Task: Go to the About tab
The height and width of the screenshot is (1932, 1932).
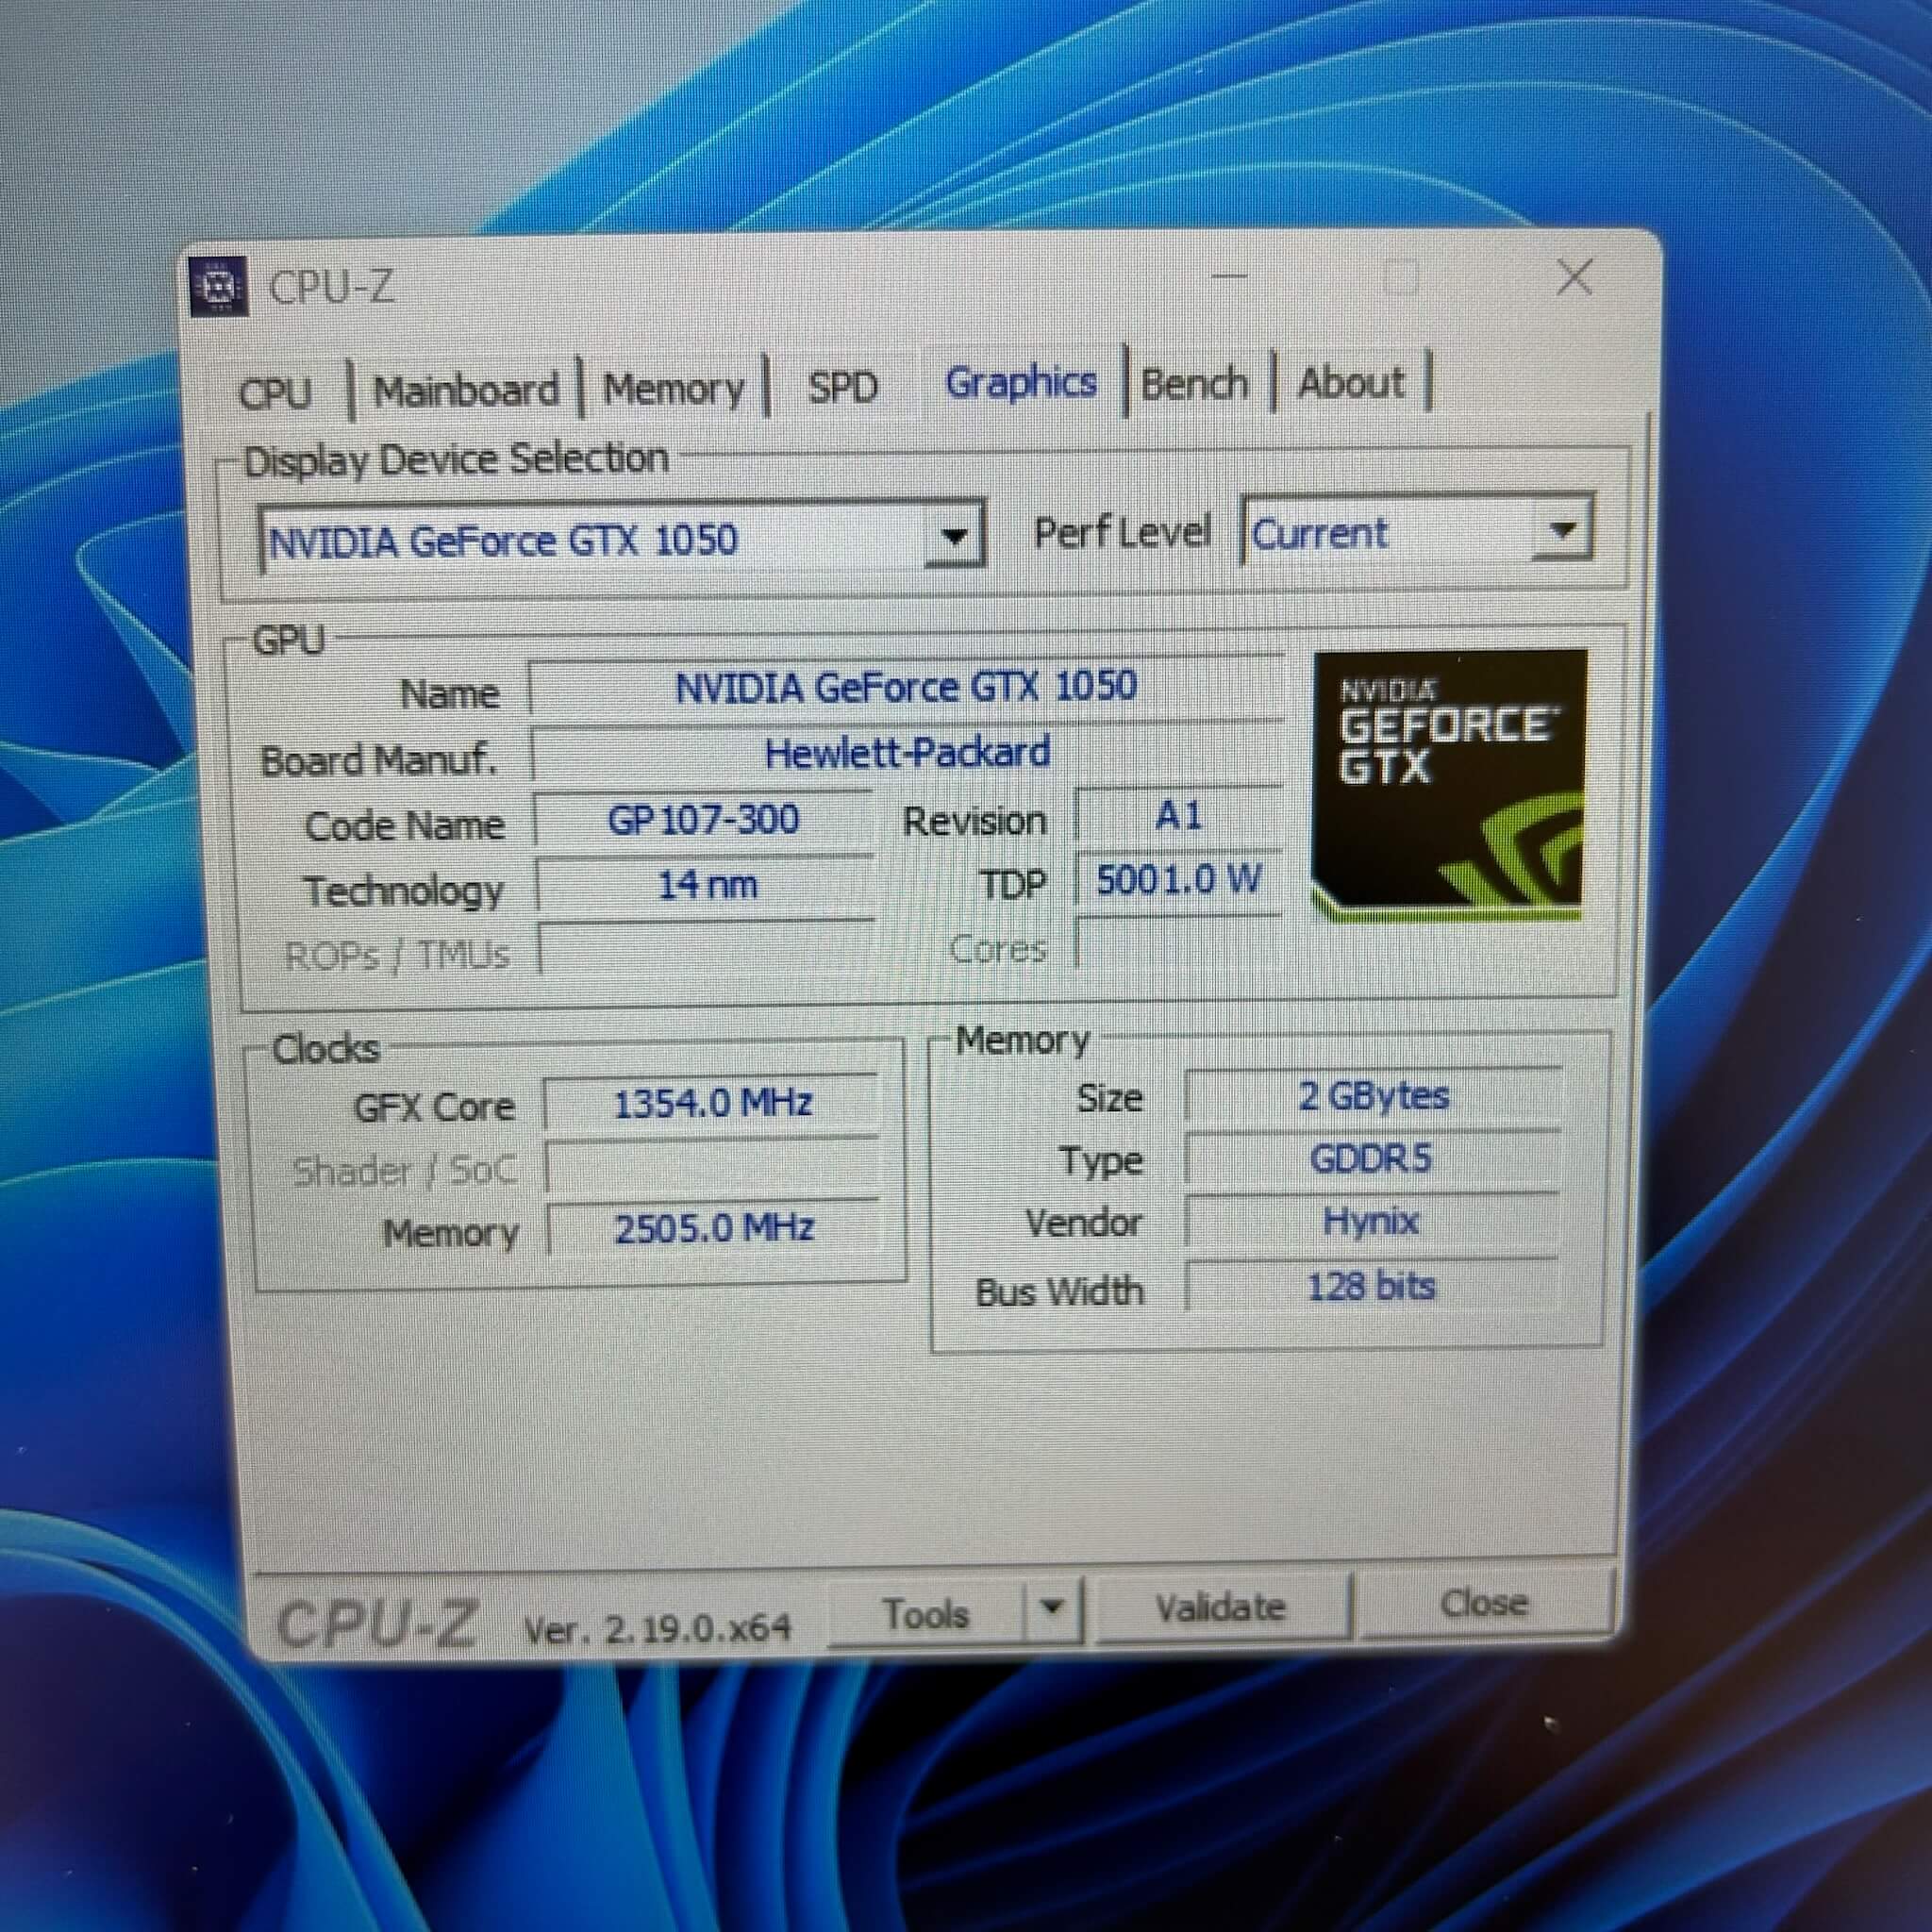Action: [x=1351, y=382]
